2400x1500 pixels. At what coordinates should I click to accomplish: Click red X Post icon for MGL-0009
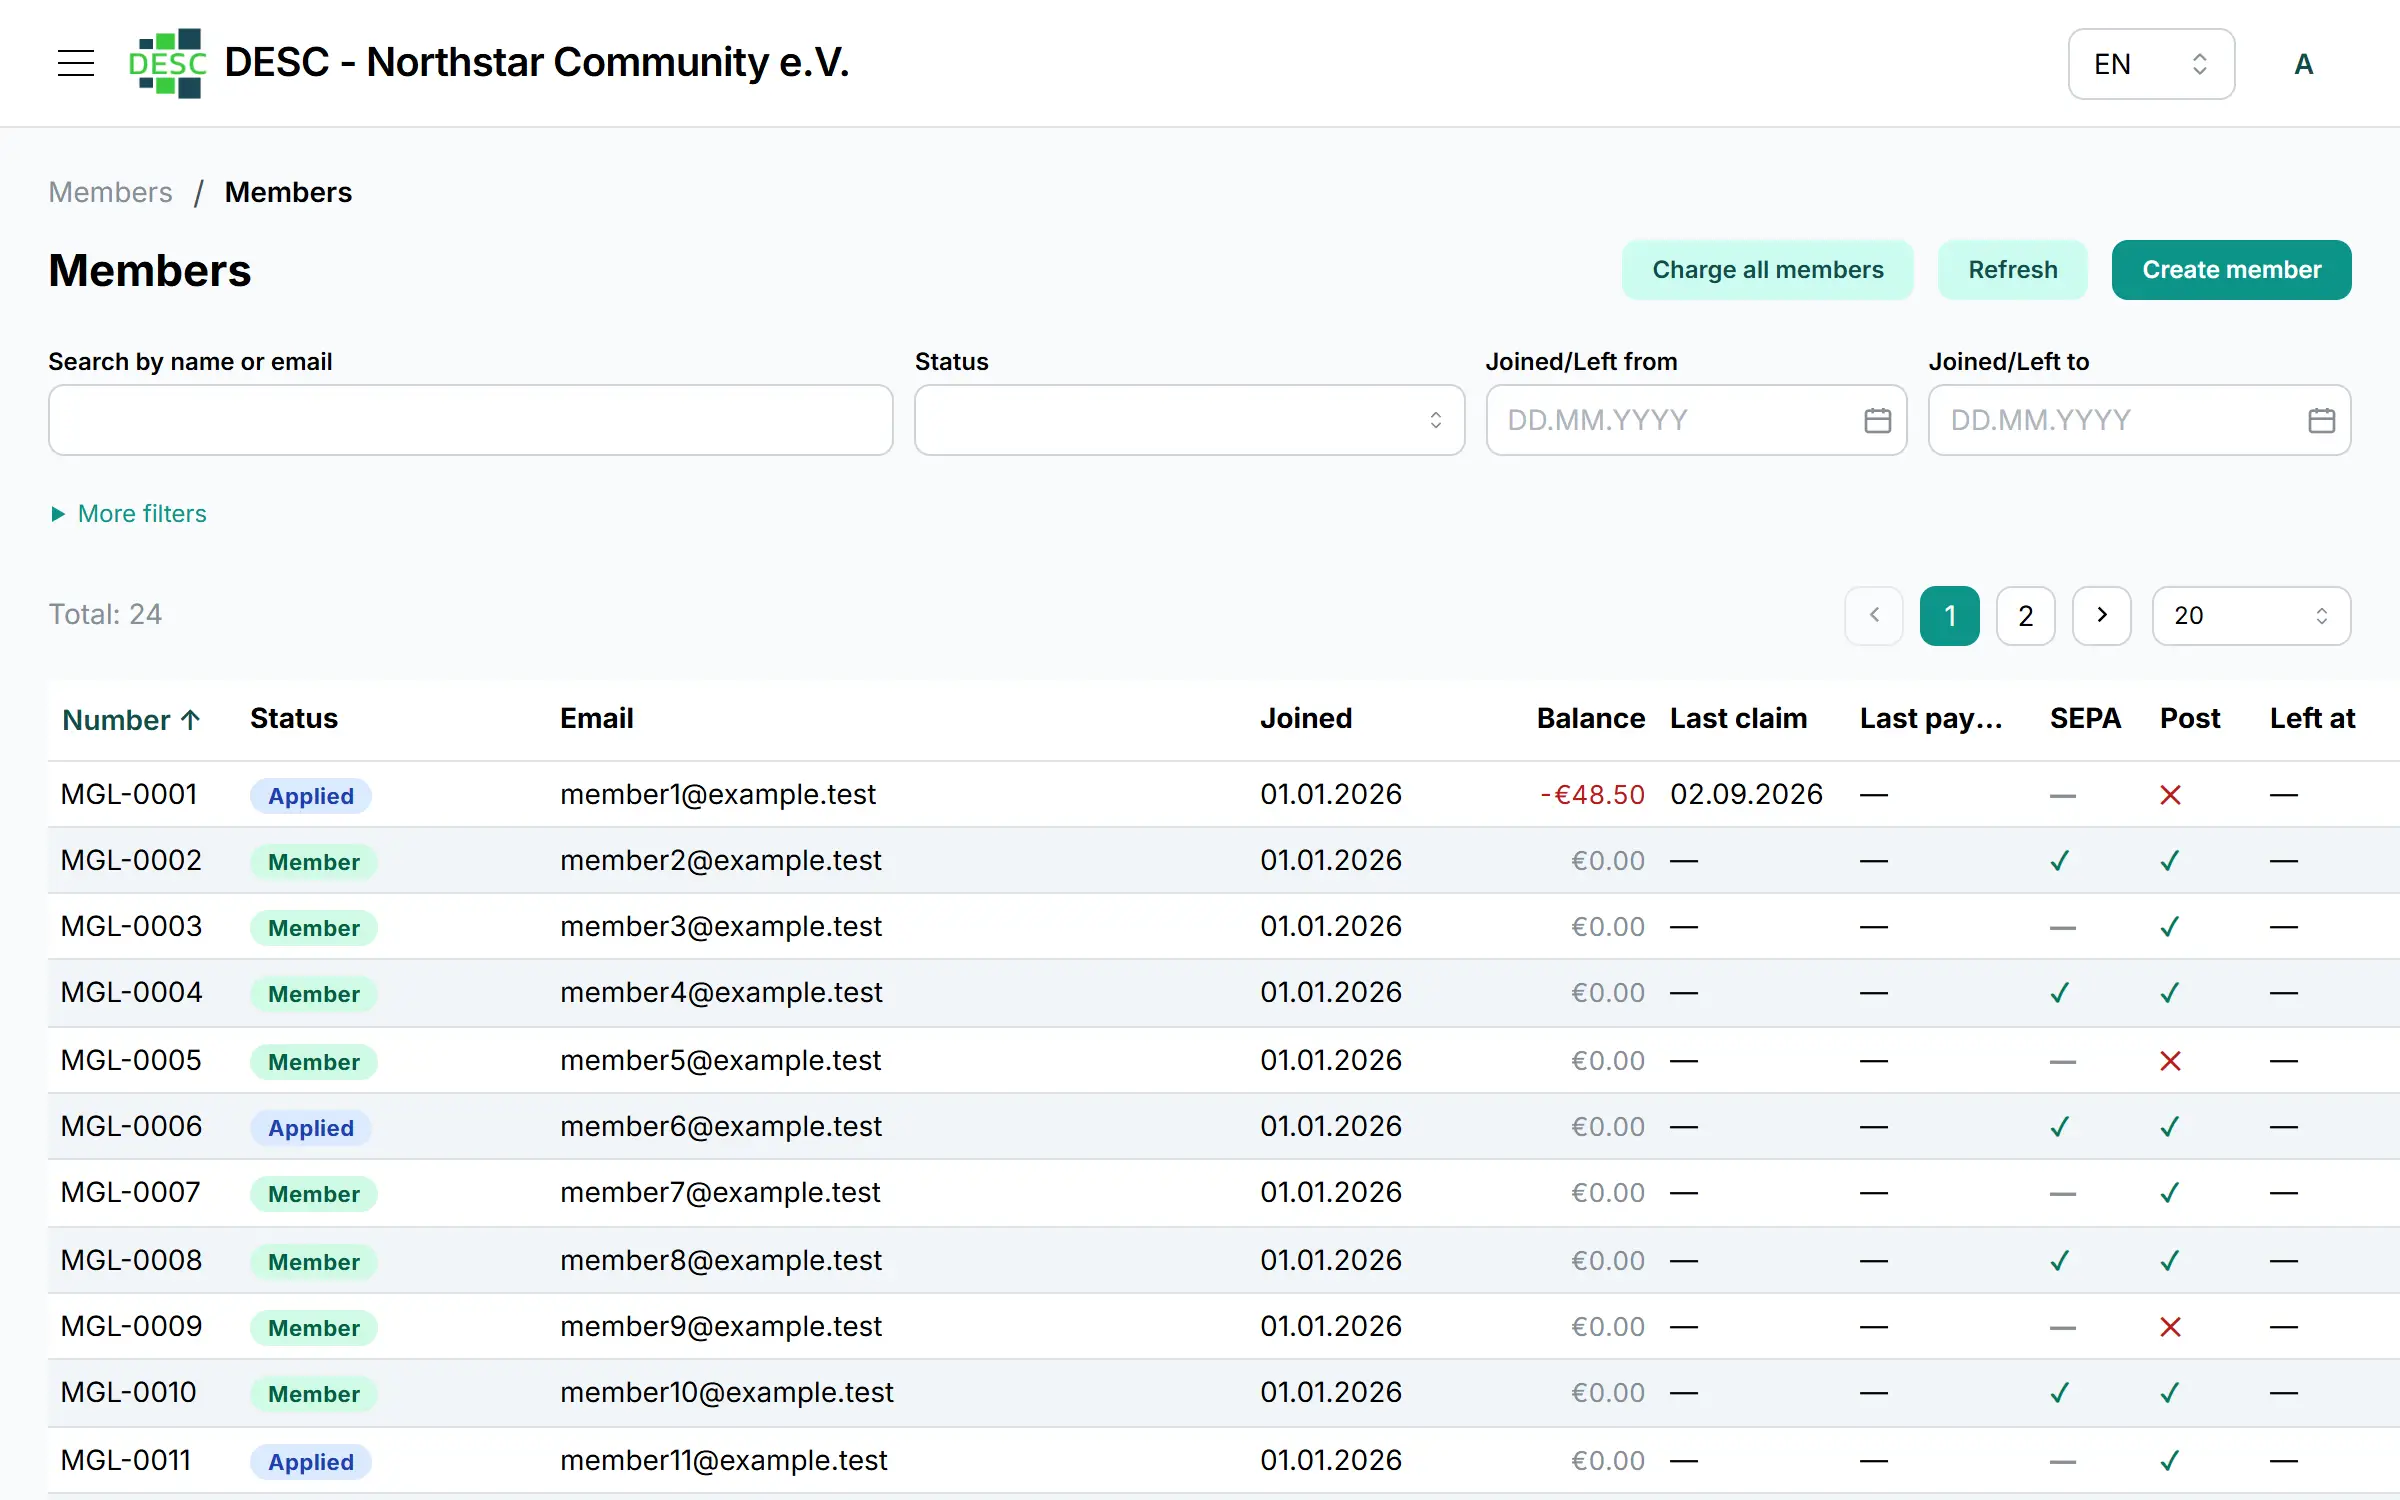[2170, 1327]
